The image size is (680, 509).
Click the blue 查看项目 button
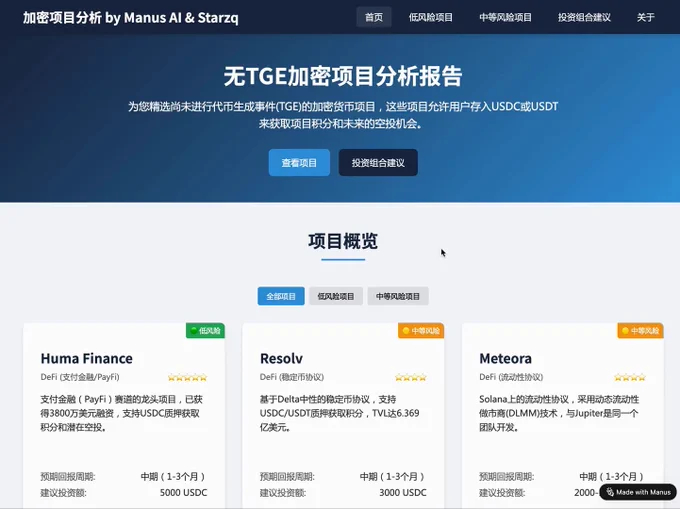point(299,163)
